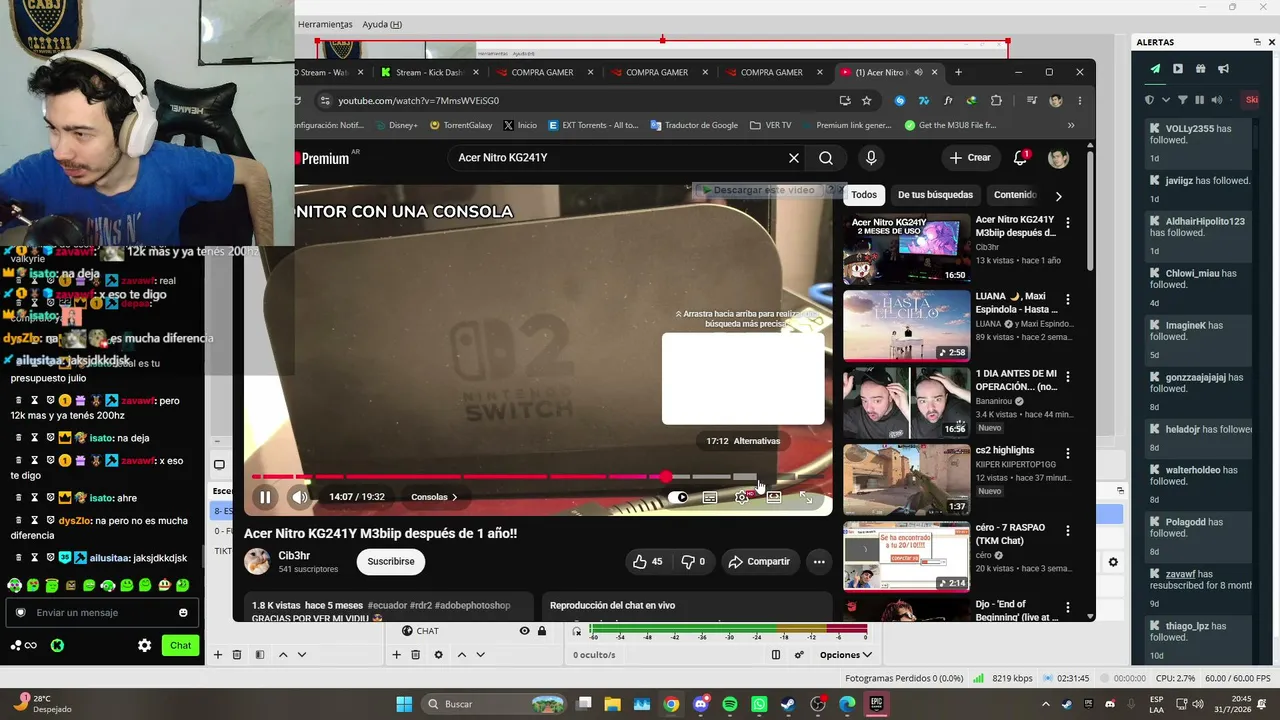Screen dimensions: 1280x720
Task: Click the Windows Start button
Action: point(404,704)
